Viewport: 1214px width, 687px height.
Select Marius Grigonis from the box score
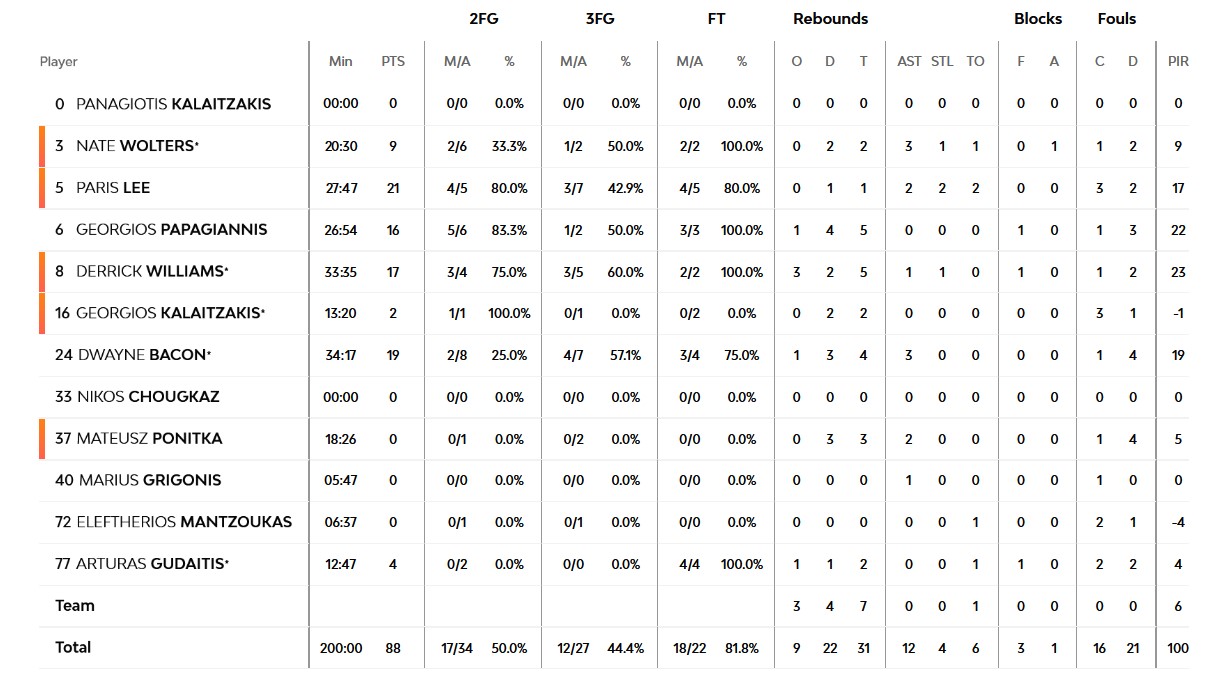tap(149, 481)
